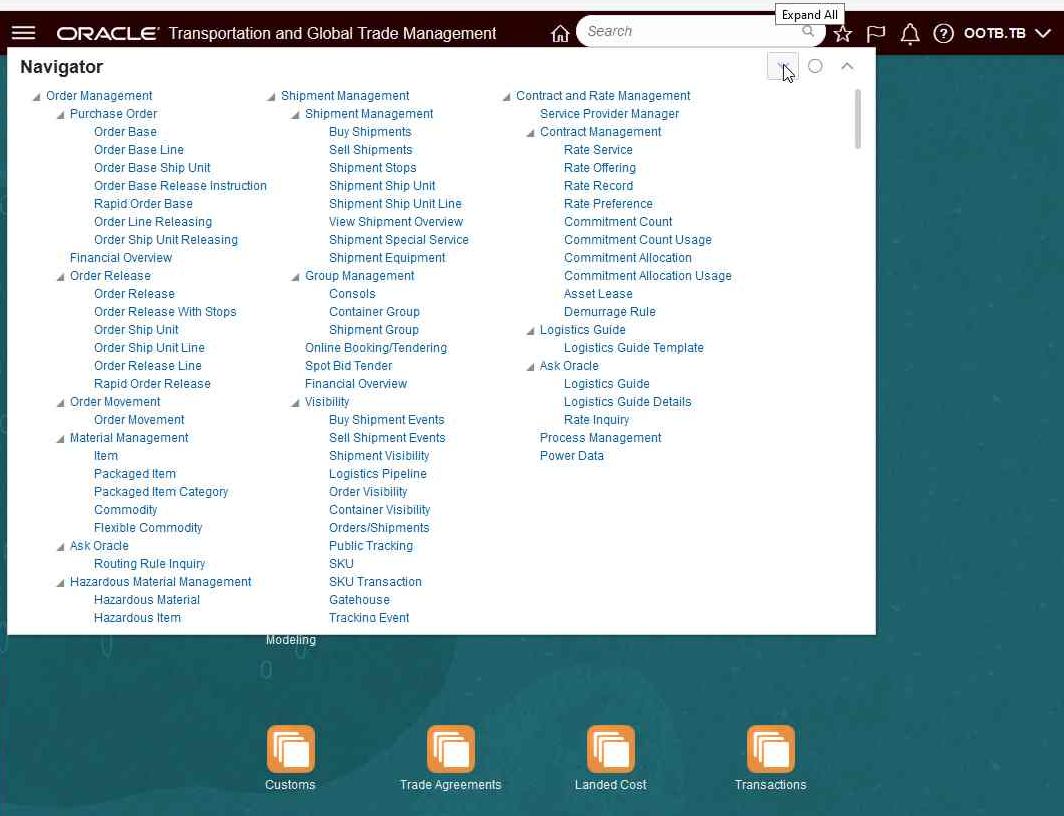
Task: Open the Help question mark icon
Action: pyautogui.click(x=943, y=33)
